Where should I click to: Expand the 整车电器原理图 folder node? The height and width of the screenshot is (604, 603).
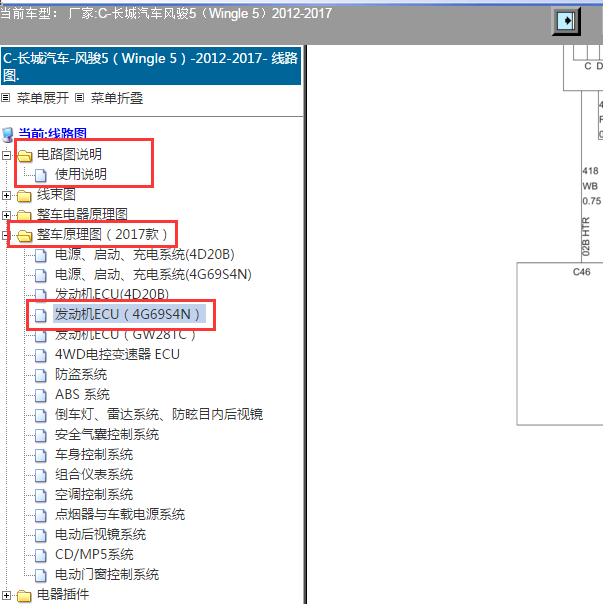pos(6,215)
